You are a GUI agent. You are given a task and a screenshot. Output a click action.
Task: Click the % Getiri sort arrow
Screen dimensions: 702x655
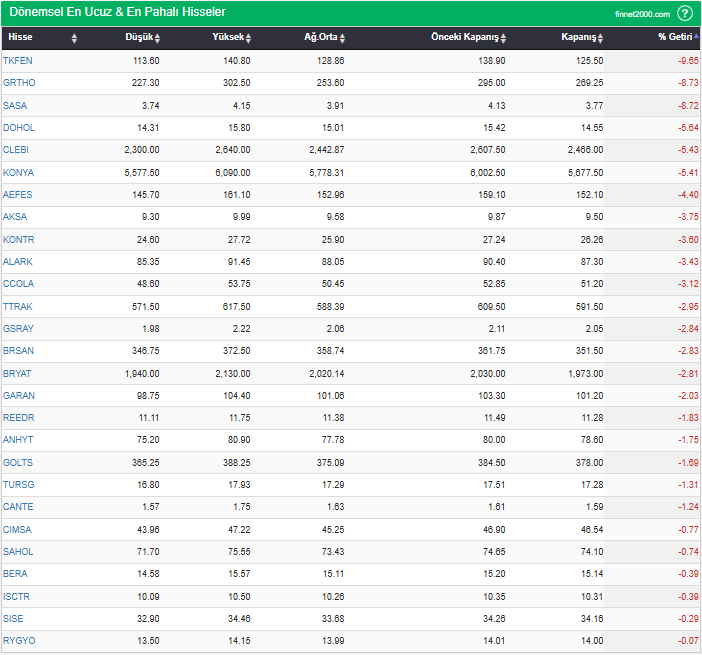click(x=696, y=37)
